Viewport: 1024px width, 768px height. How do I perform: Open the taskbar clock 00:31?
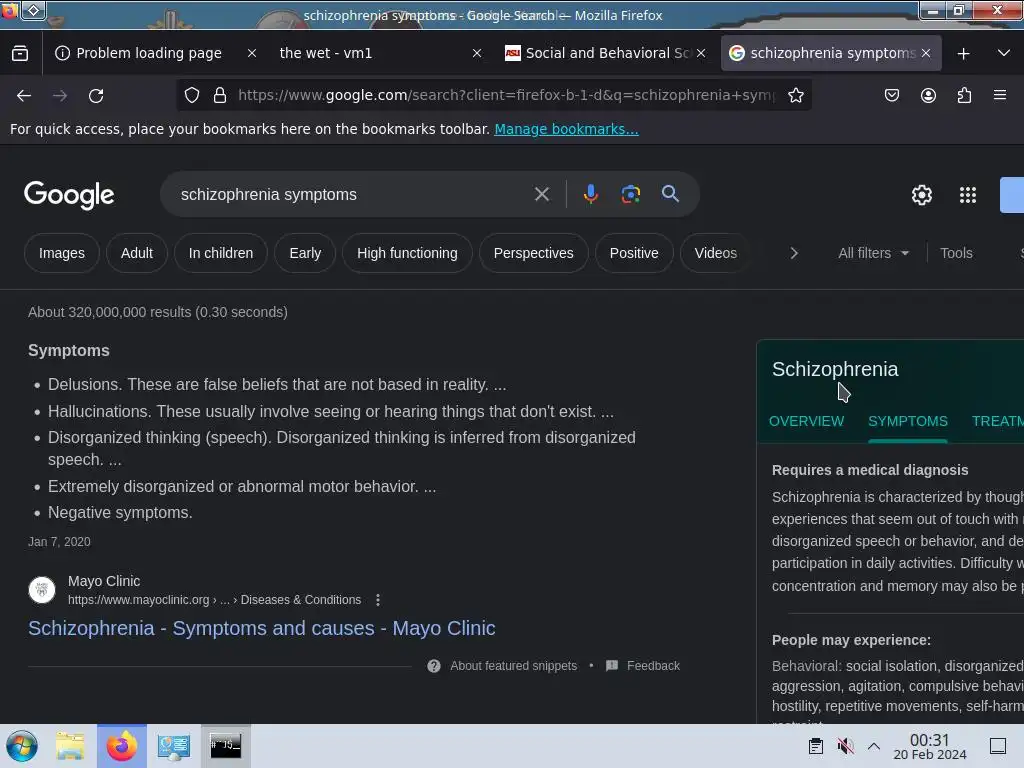pos(929,746)
